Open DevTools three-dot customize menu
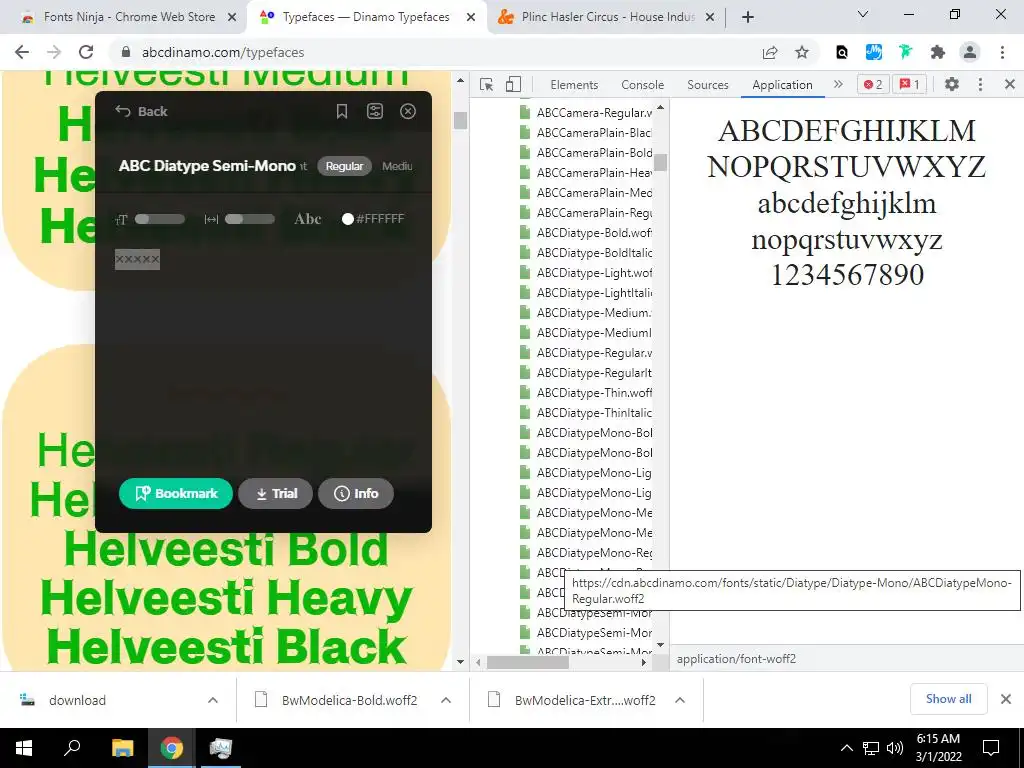 coord(980,84)
